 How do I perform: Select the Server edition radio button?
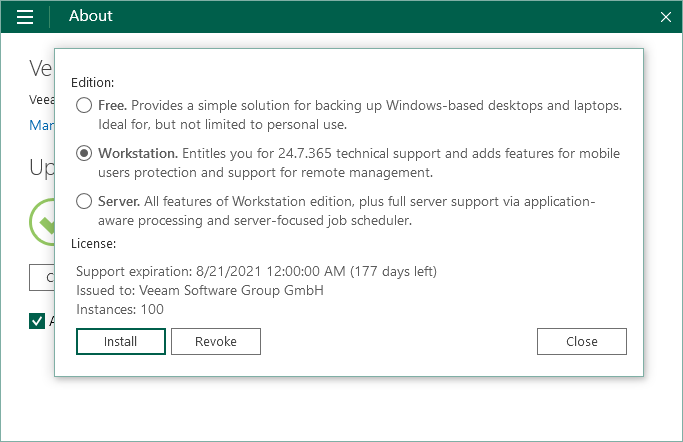click(x=84, y=202)
